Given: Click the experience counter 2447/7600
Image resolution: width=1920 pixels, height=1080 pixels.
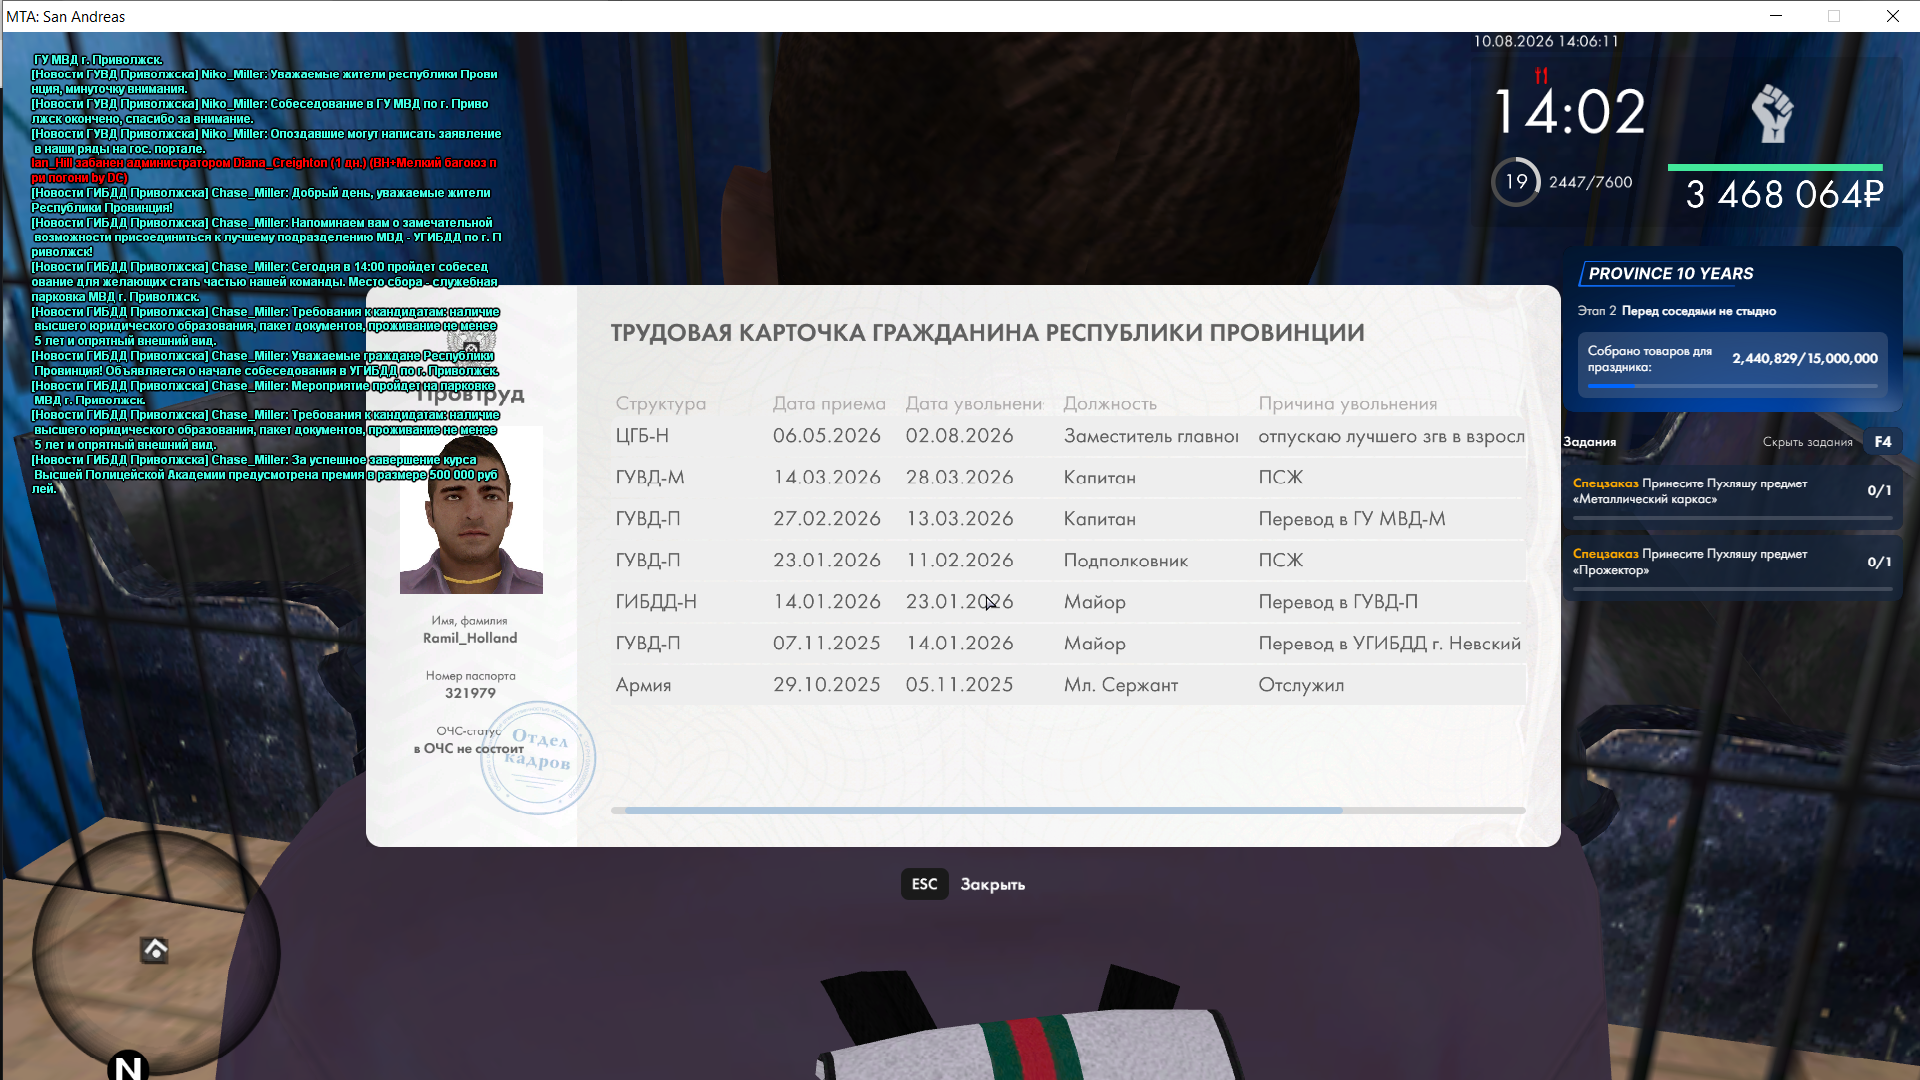Looking at the screenshot, I should point(1590,182).
